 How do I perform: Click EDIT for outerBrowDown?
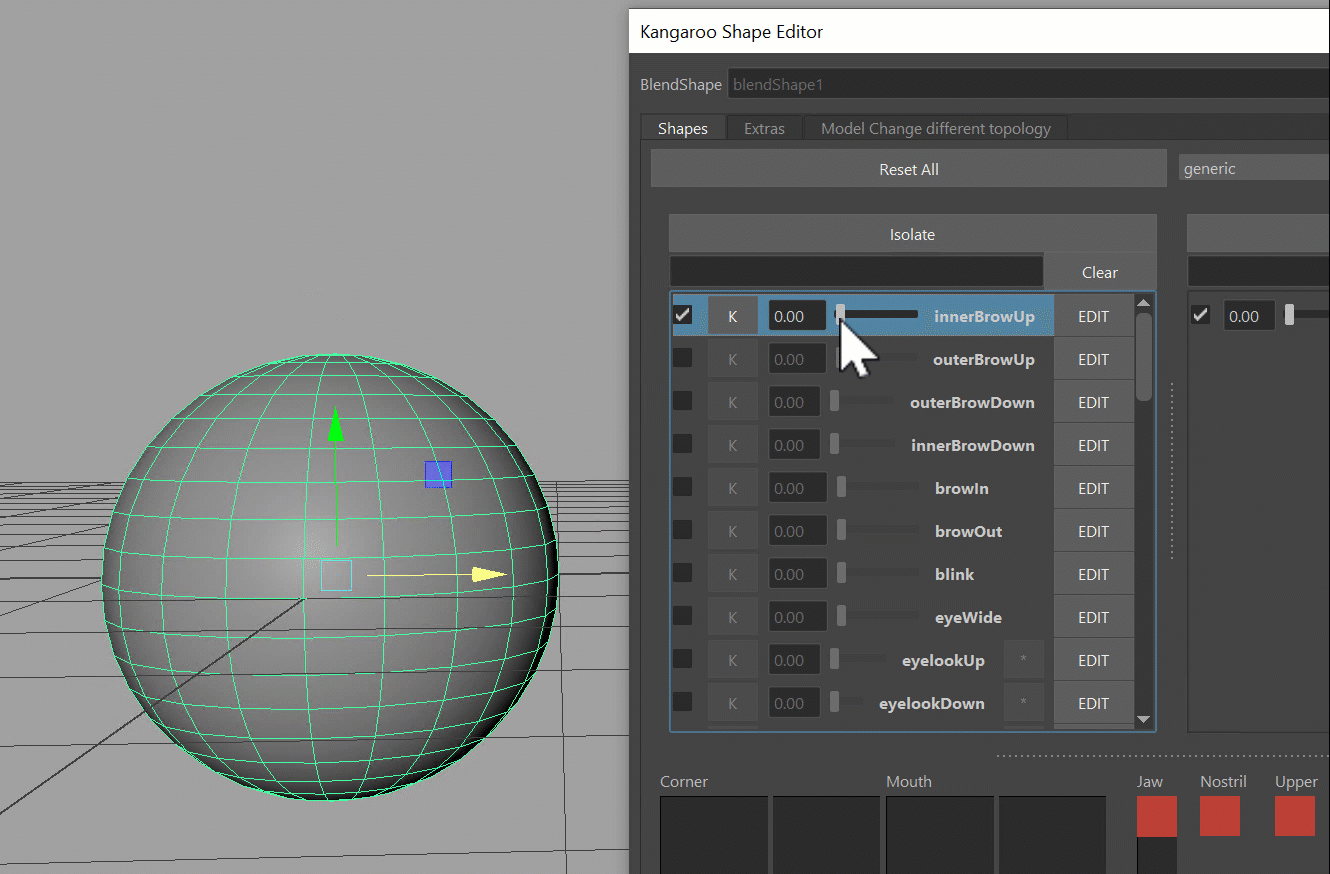(x=1094, y=402)
